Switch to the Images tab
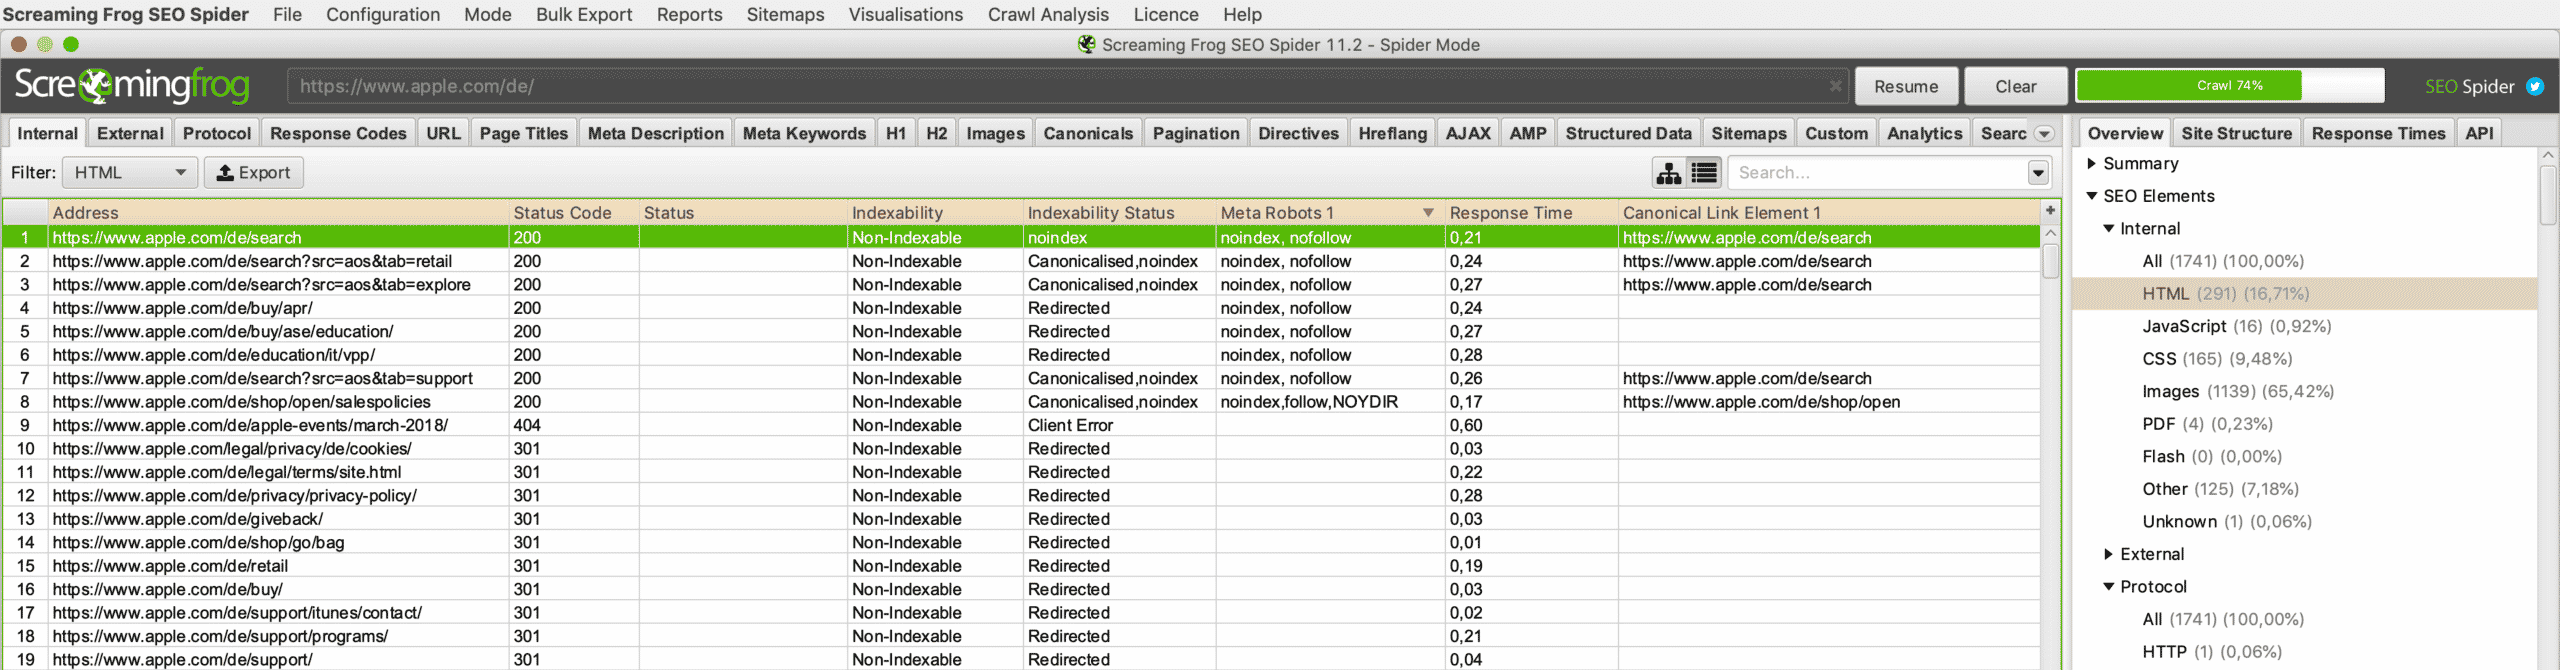The height and width of the screenshot is (670, 2560). pyautogui.click(x=995, y=134)
